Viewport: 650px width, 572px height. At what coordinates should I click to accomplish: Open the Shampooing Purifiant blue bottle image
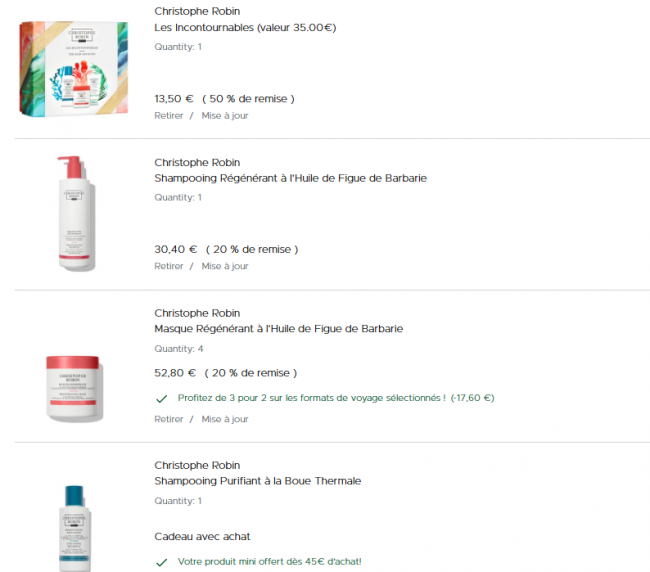75,528
